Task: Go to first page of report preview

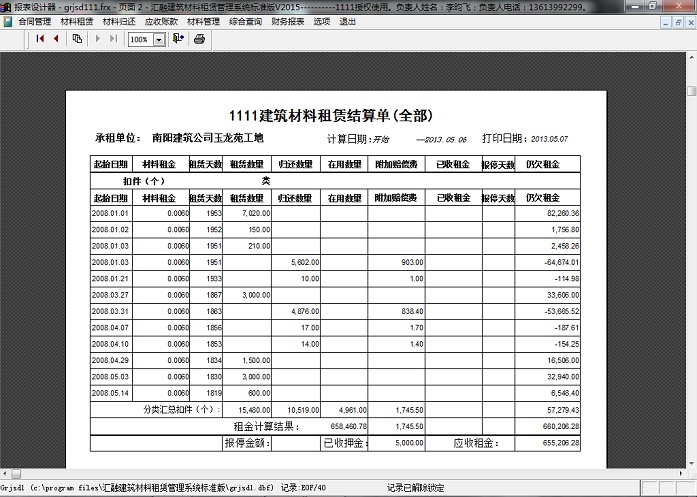Action: (x=40, y=39)
